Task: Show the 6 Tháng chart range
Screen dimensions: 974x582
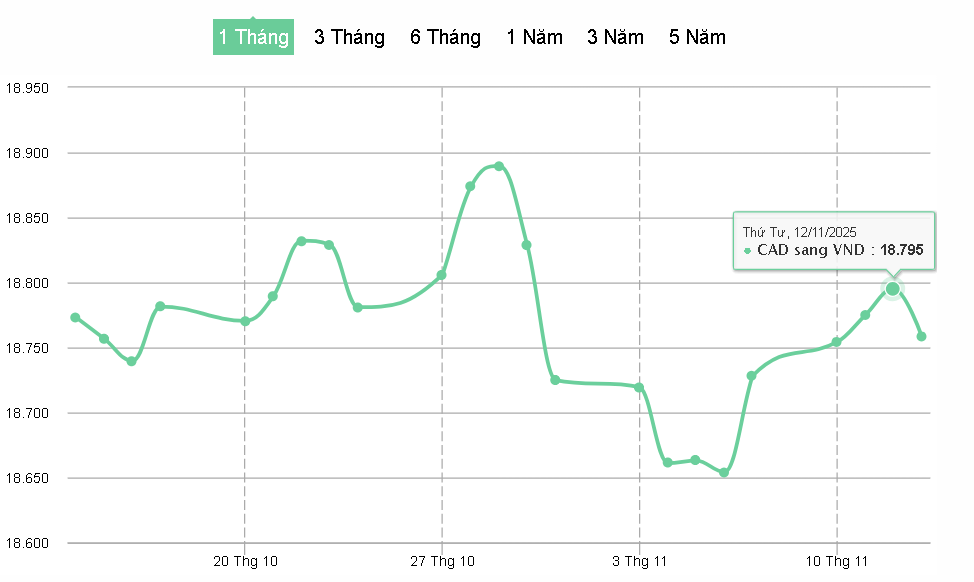Action: 445,38
